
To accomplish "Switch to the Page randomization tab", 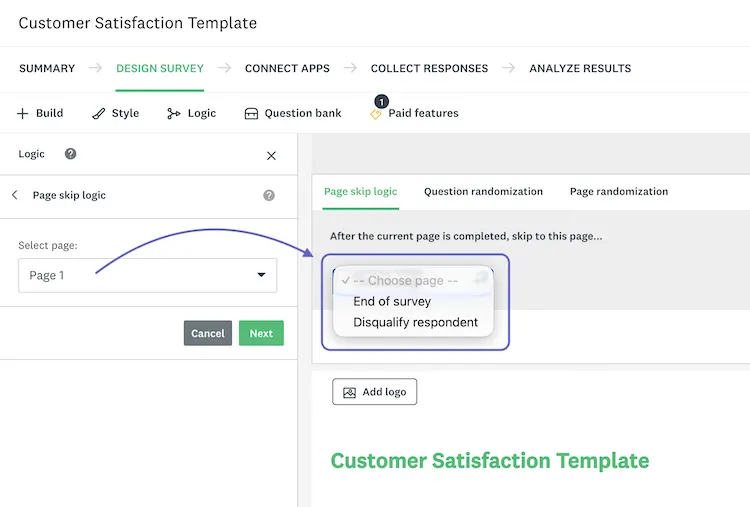I will click(x=619, y=192).
